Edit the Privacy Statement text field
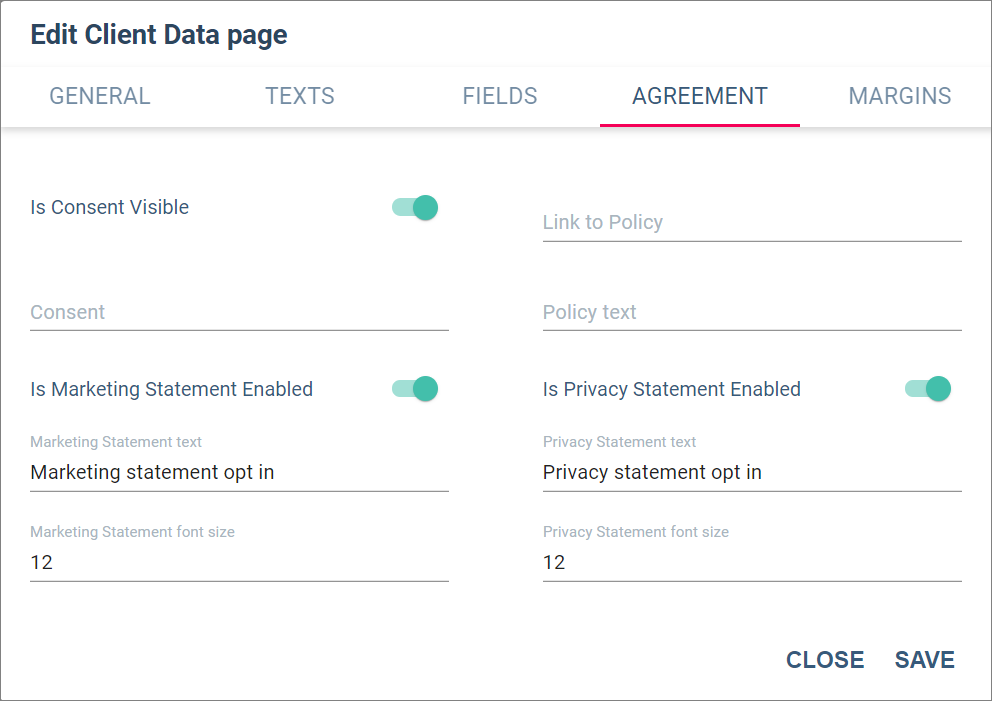Image resolution: width=992 pixels, height=701 pixels. [752, 473]
